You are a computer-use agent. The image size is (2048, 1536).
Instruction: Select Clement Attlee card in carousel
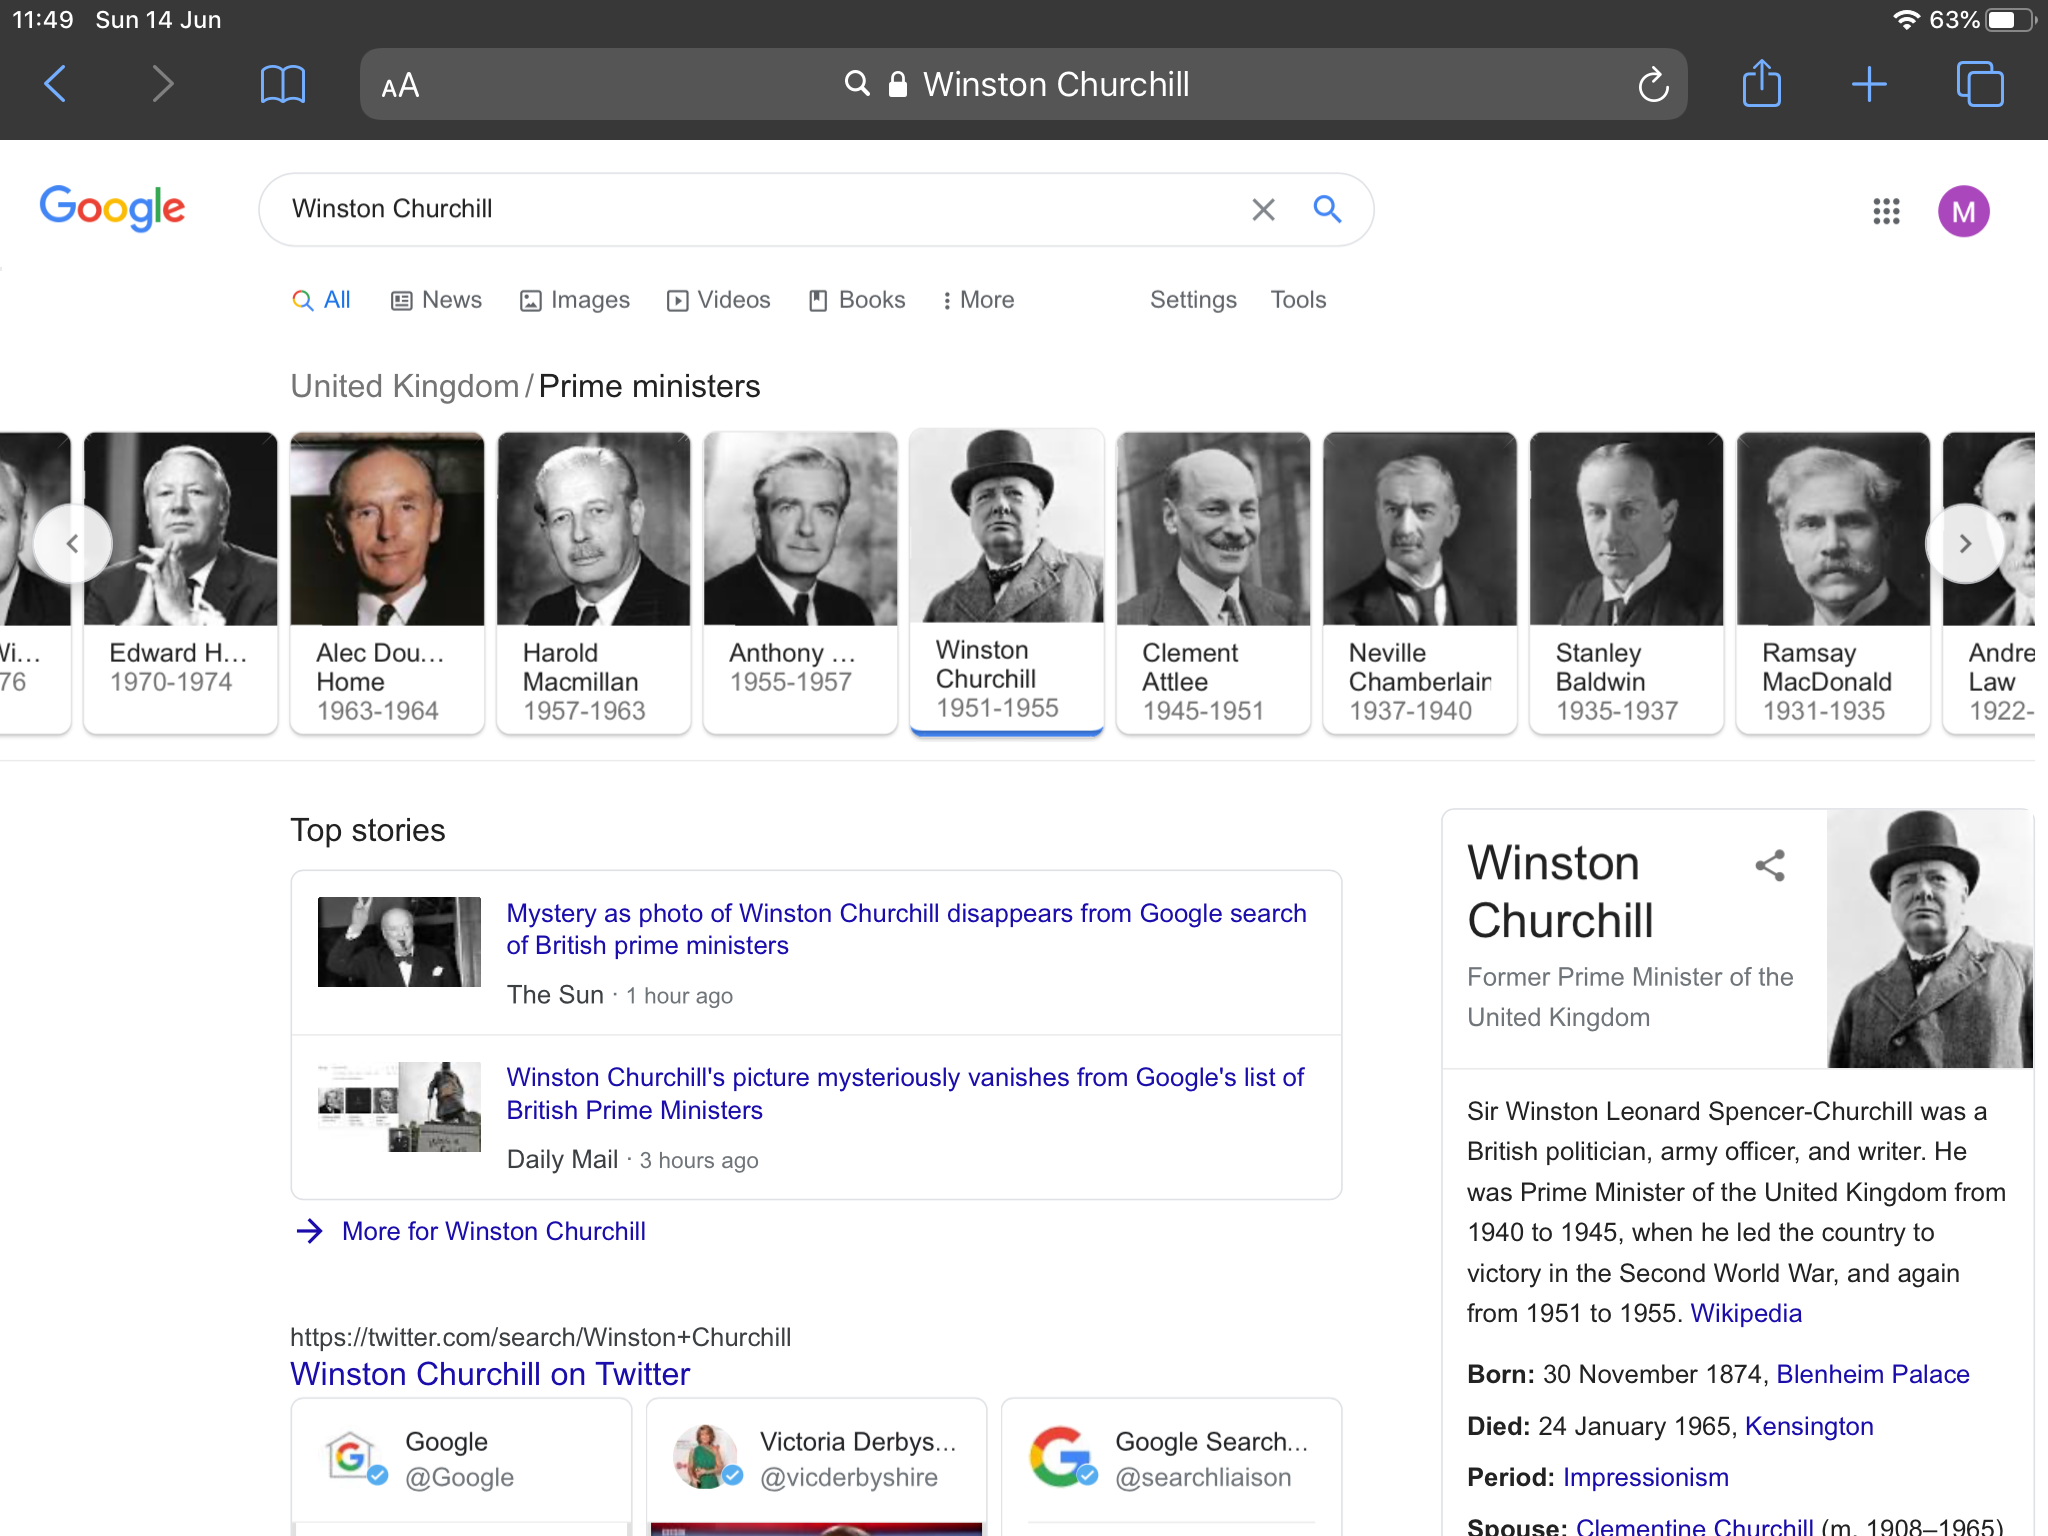tap(1212, 582)
